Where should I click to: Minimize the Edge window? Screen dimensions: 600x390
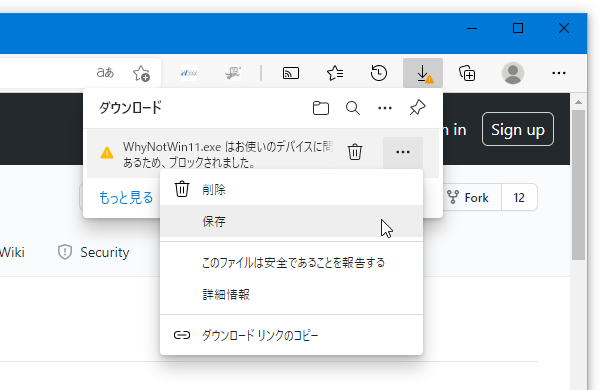[472, 28]
